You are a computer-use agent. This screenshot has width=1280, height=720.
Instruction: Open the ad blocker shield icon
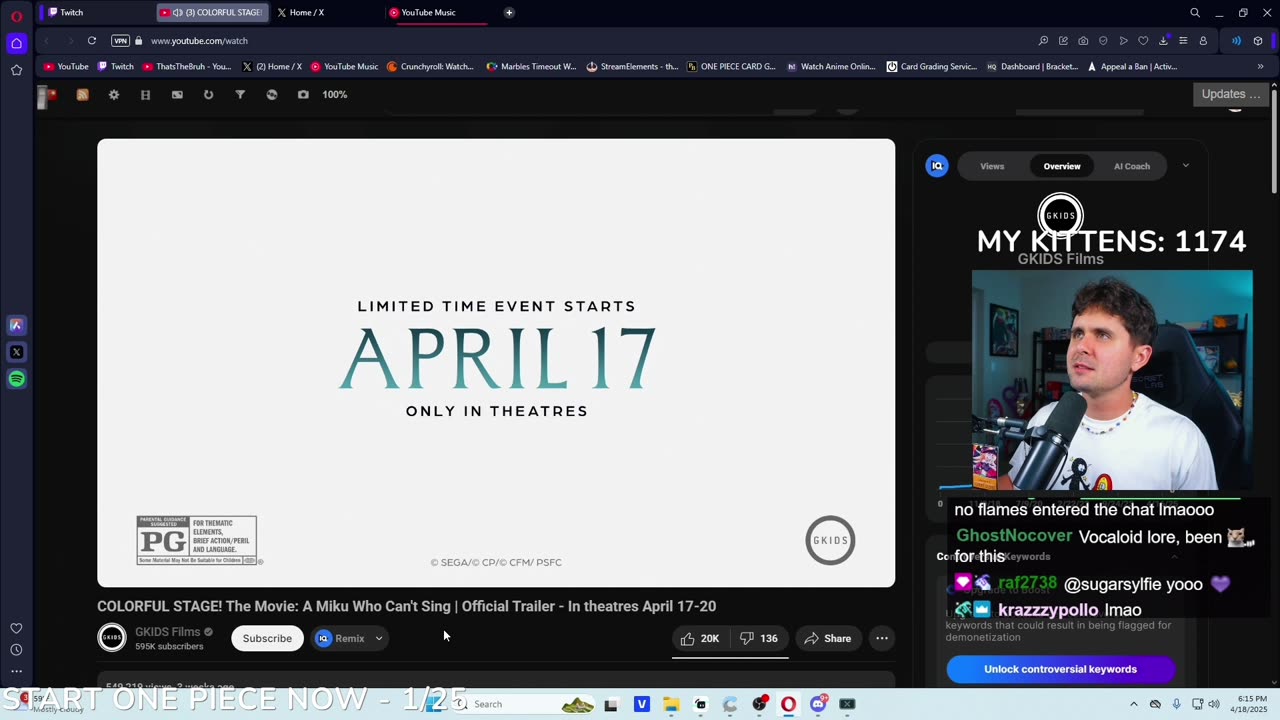pyautogui.click(x=1103, y=41)
